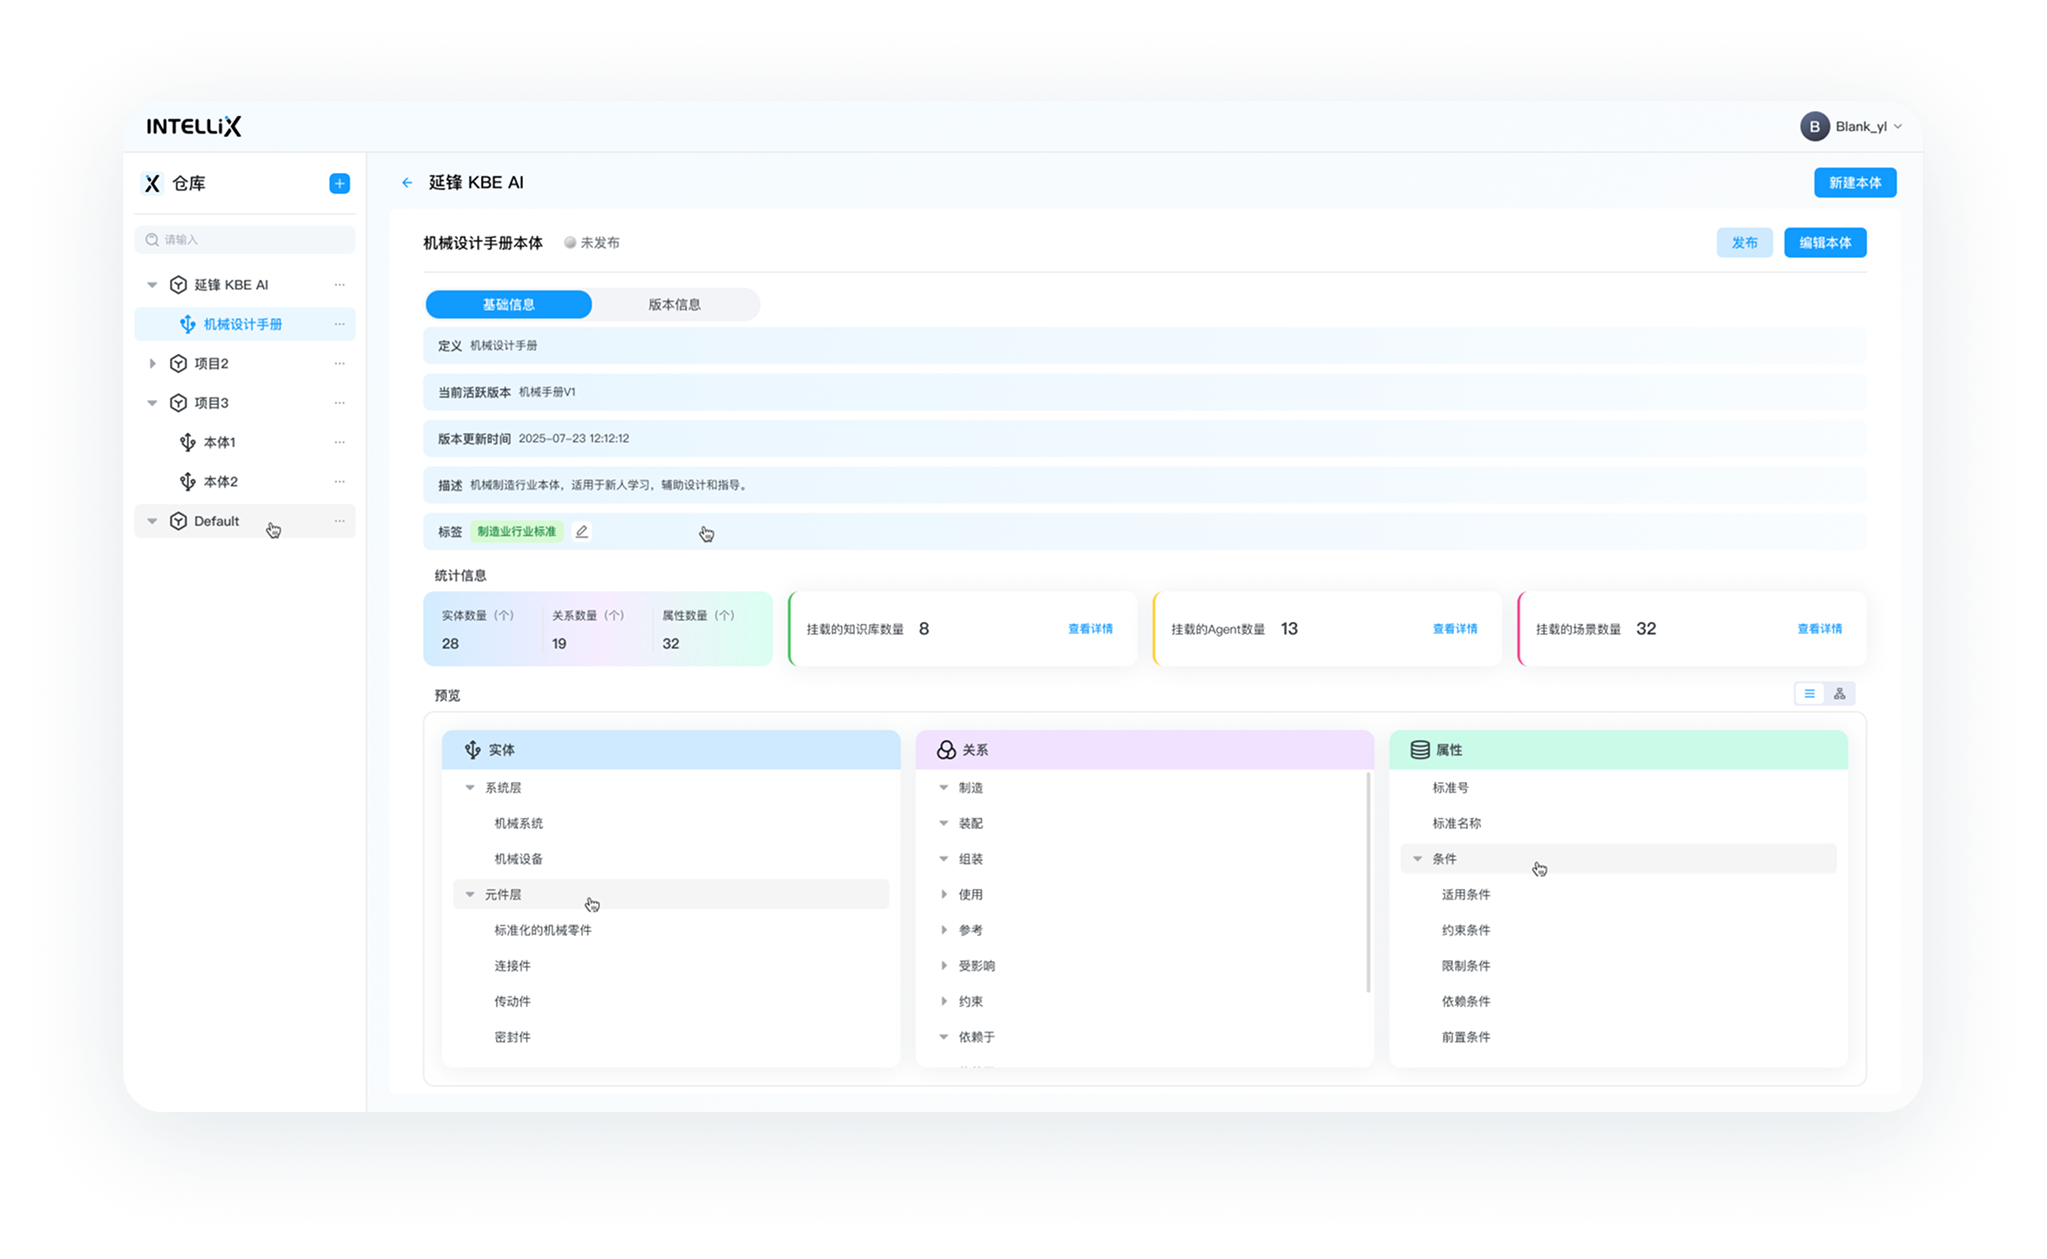This screenshot has width=2047, height=1259.
Task: Click the back arrow next to 延锋 KBE AI
Action: click(x=407, y=182)
